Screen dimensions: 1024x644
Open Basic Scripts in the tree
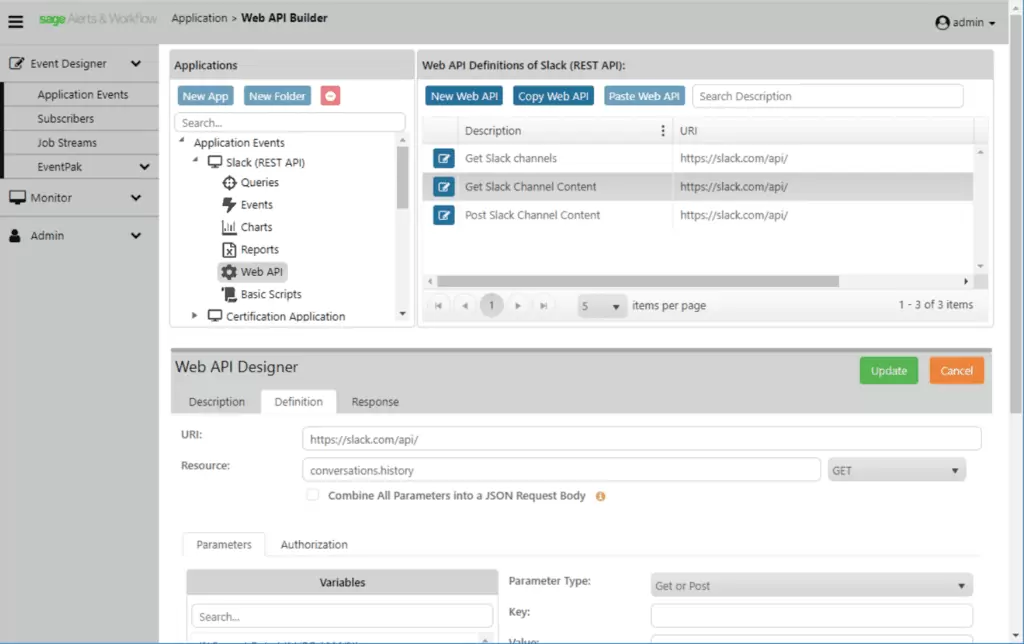[230, 294]
